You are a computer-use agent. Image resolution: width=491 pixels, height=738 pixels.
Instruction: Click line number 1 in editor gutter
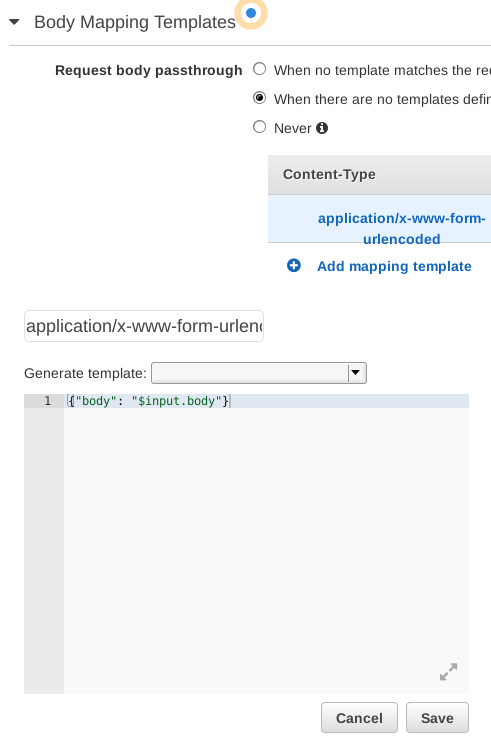click(48, 401)
